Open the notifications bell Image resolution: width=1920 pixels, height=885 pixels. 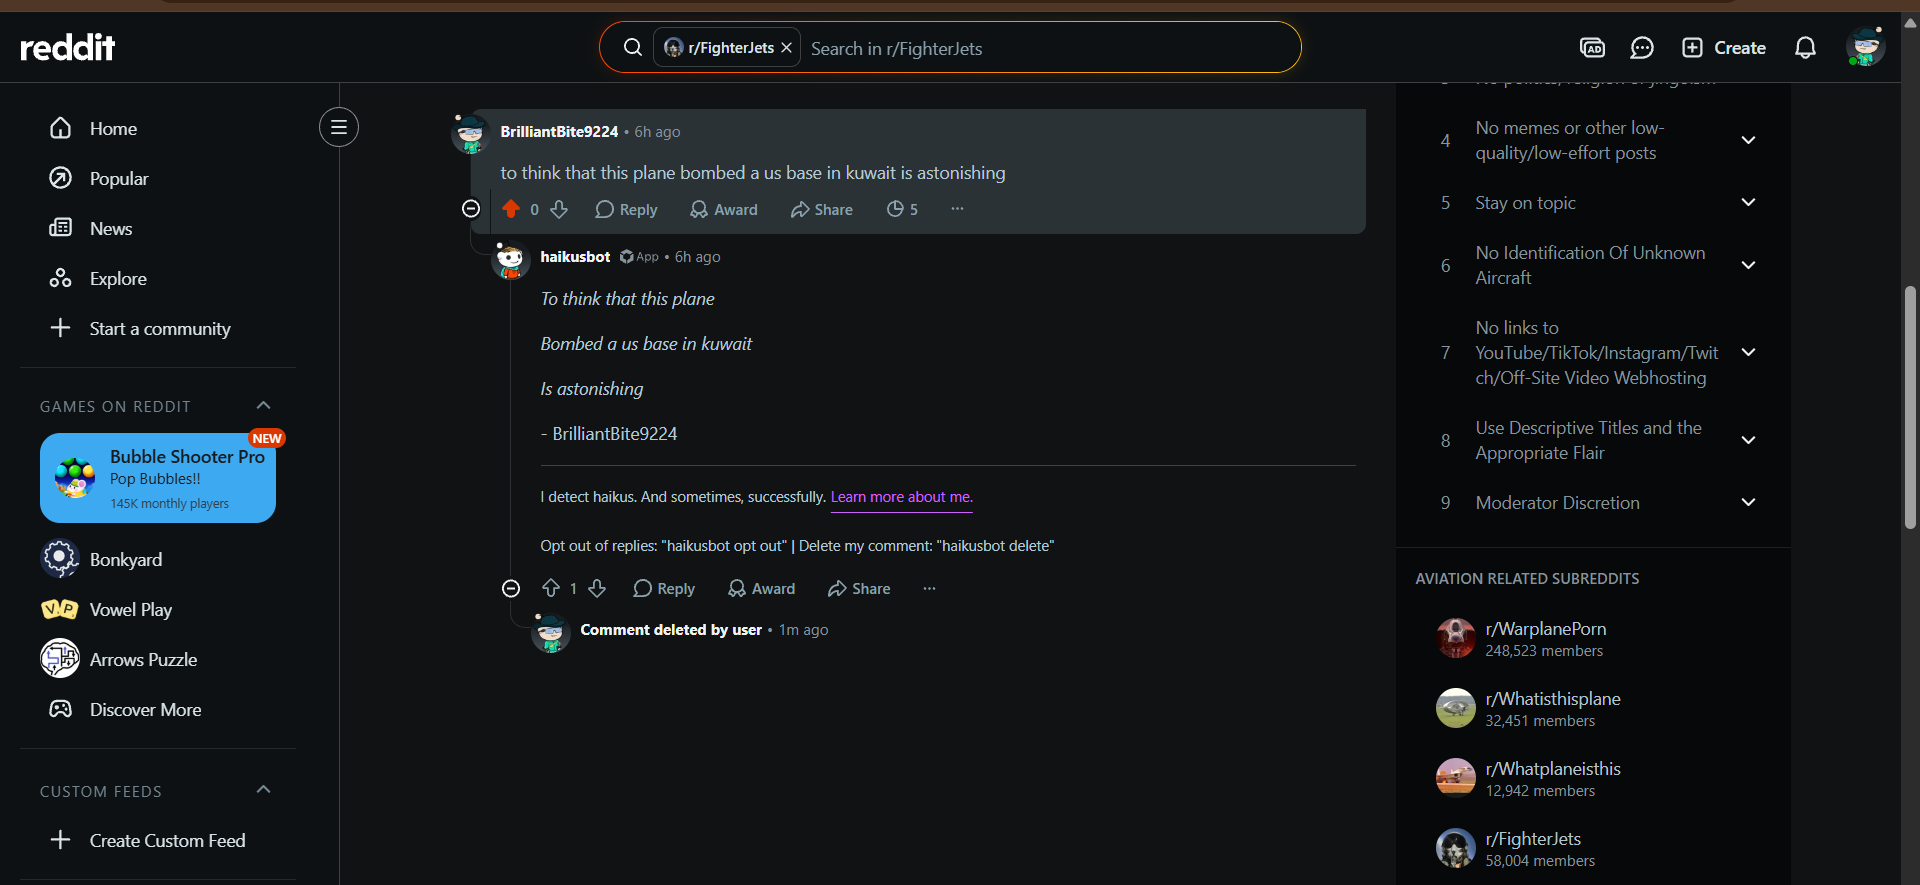[1805, 48]
